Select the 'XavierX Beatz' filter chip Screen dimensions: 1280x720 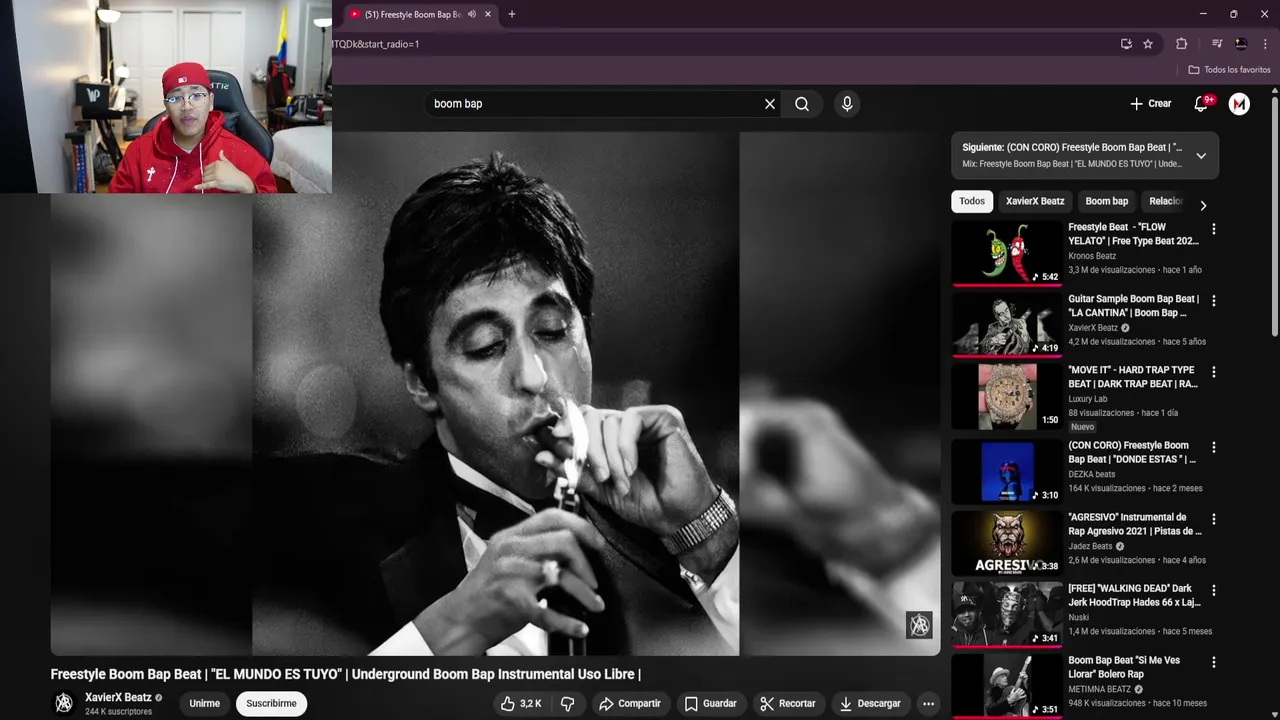point(1035,201)
